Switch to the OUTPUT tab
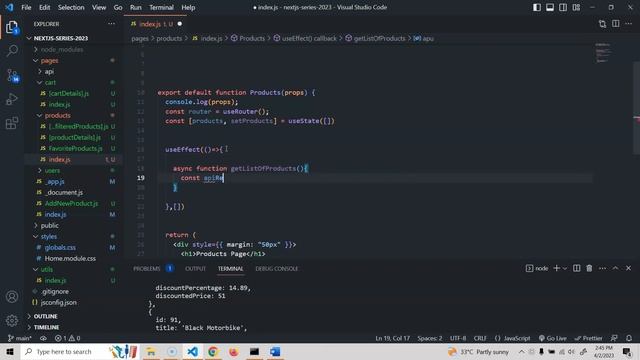The width and height of the screenshot is (640, 360). coord(196,269)
